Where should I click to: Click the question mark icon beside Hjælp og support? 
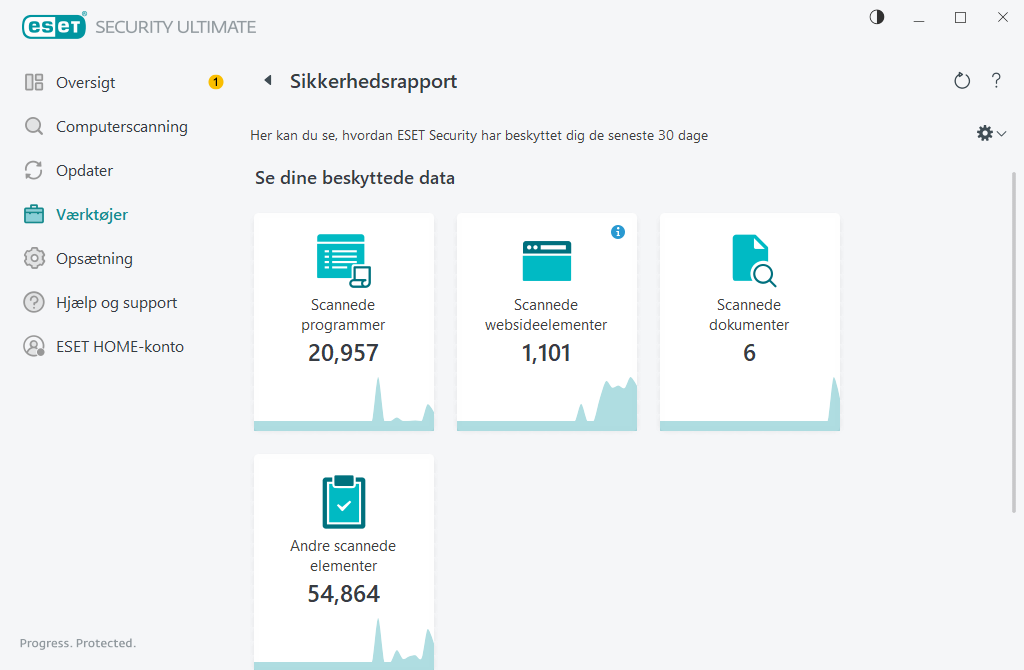(34, 302)
